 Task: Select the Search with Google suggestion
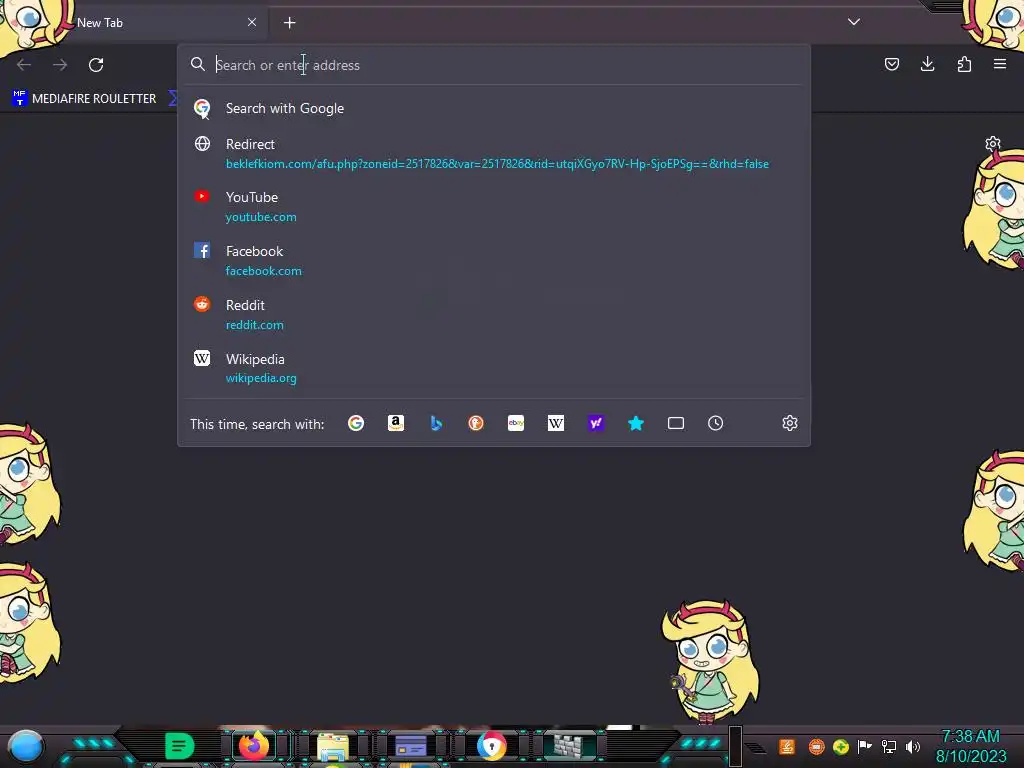click(x=494, y=108)
